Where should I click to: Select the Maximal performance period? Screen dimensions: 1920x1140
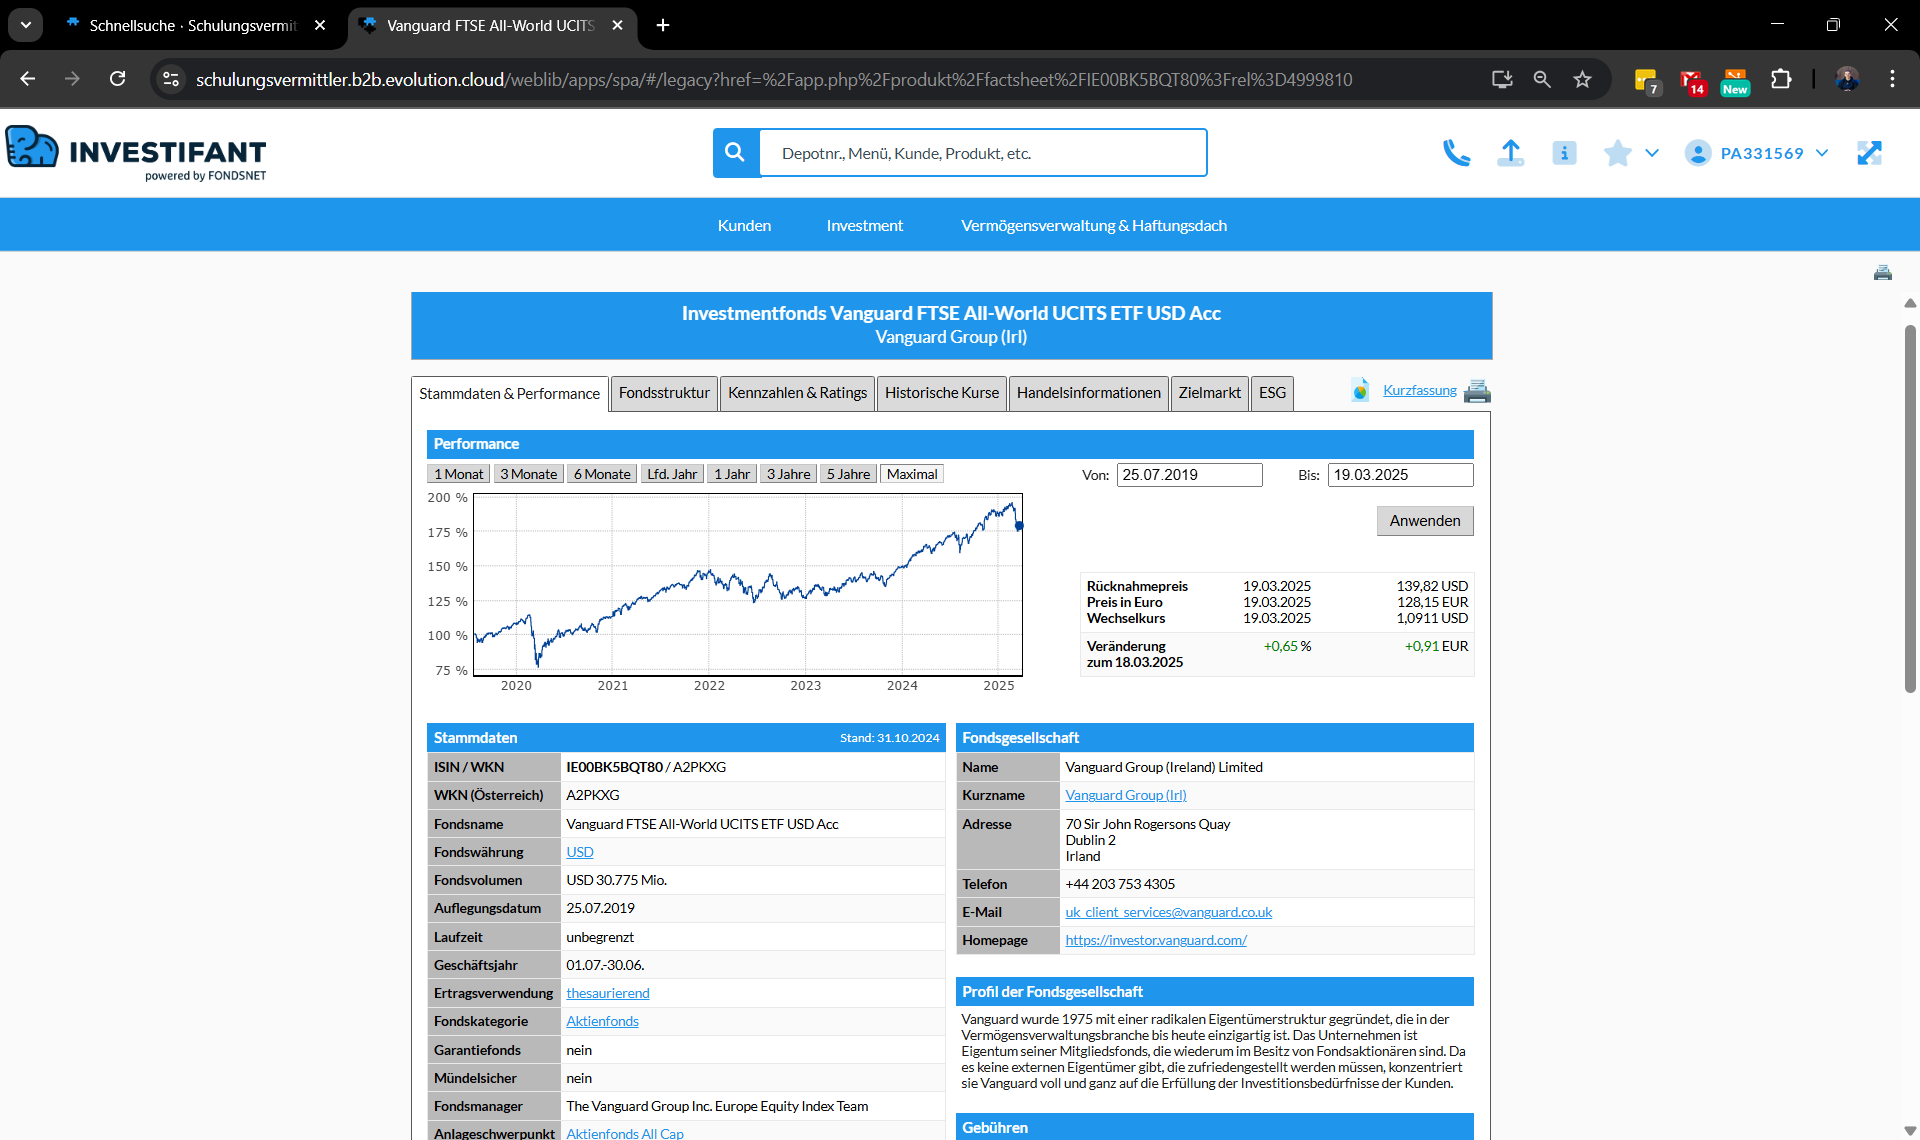coord(911,473)
